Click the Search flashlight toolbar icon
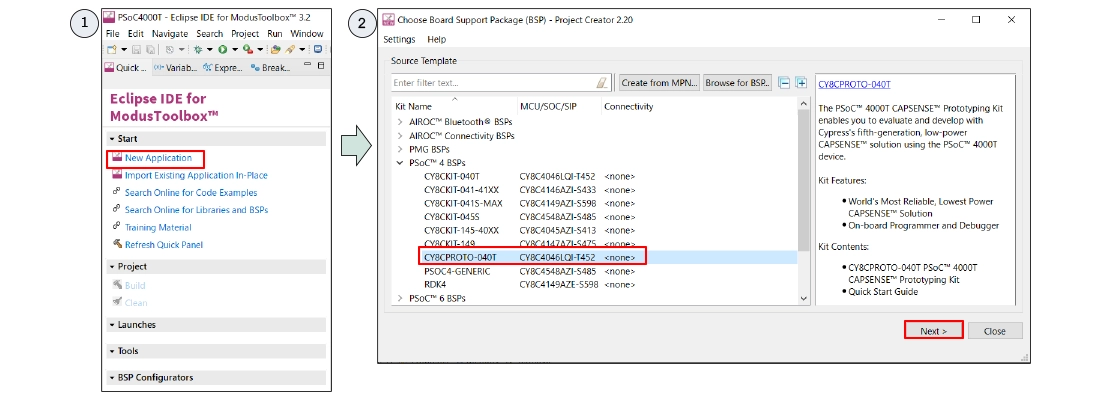This screenshot has height=400, width=1100. pyautogui.click(x=290, y=49)
